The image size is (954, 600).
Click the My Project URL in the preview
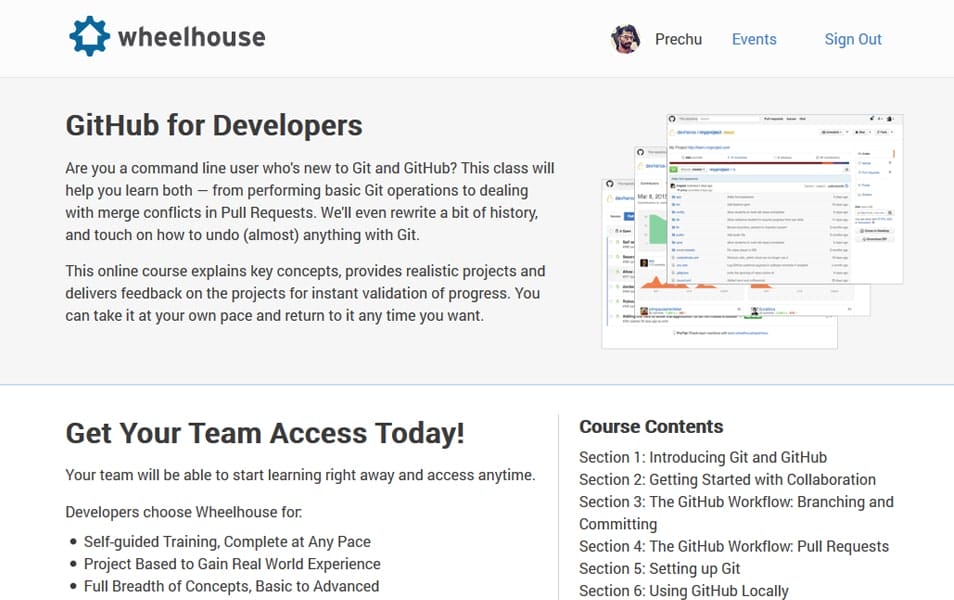(708, 147)
